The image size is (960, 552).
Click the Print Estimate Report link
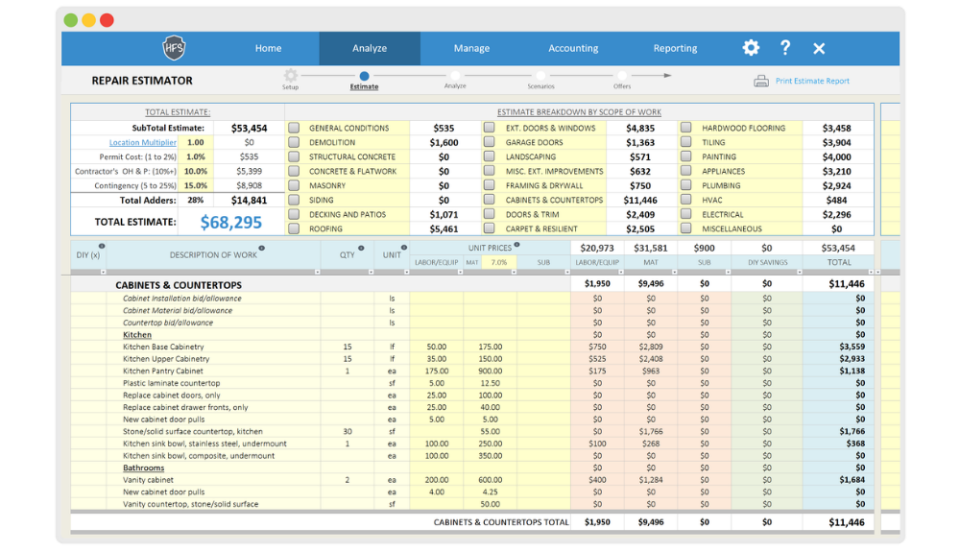coord(812,81)
